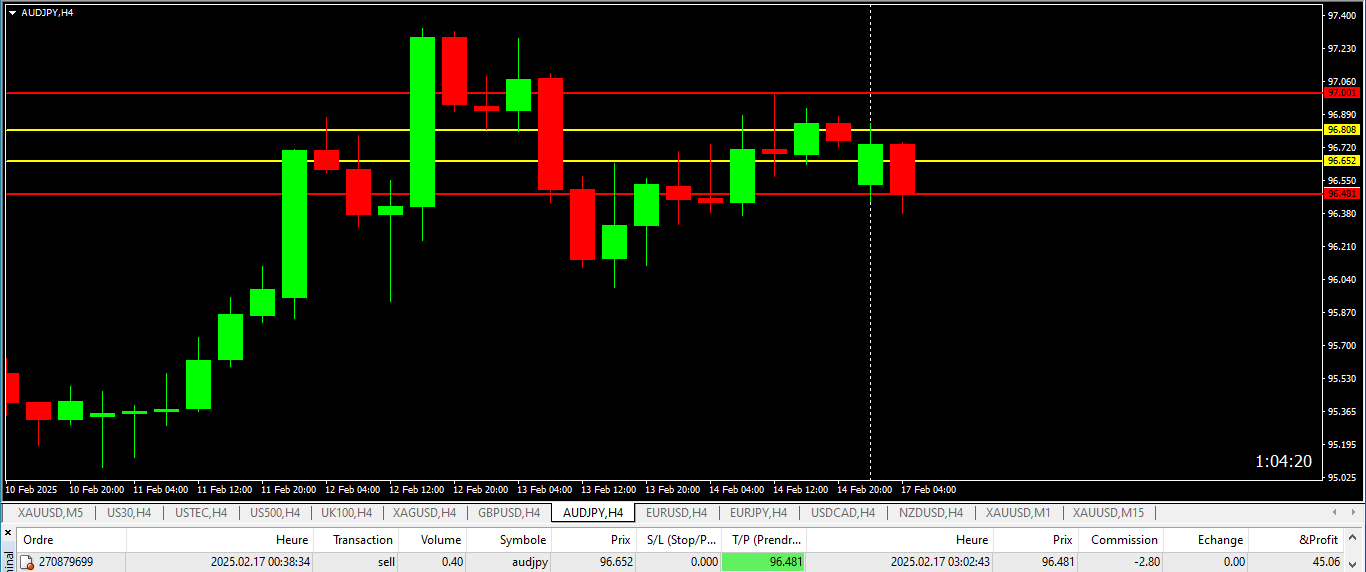Open the NZDUSD,H4 chart tab
Image resolution: width=1366 pixels, height=572 pixels.
931,513
